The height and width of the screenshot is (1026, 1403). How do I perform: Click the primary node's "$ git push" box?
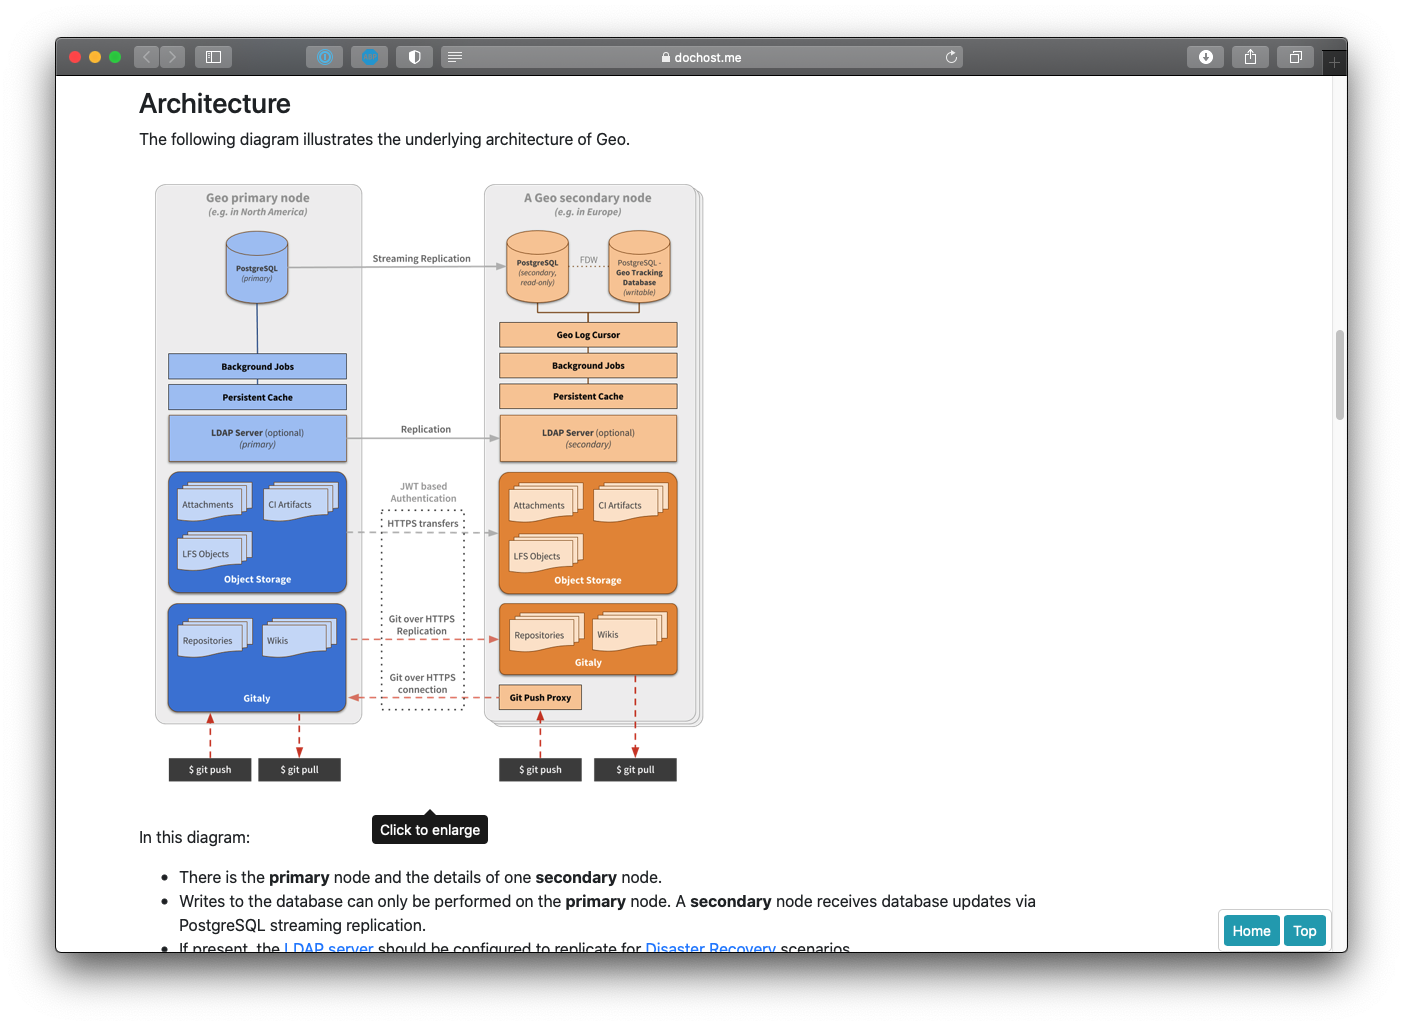210,770
